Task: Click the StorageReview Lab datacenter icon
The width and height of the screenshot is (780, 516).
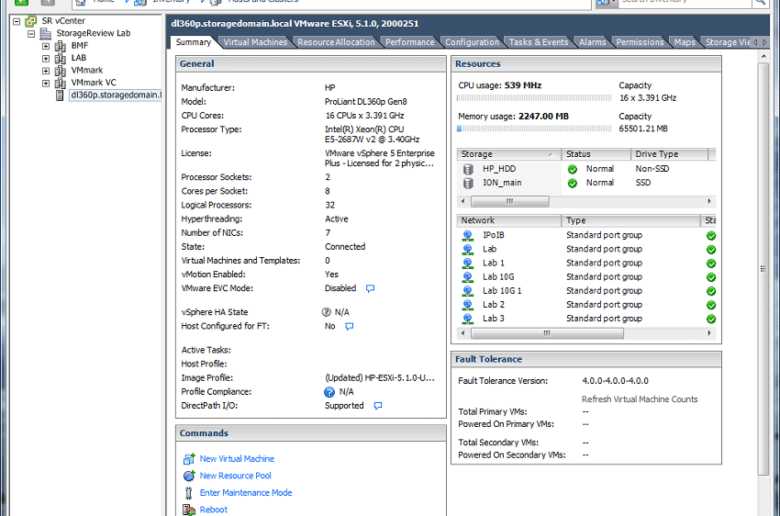Action: pos(46,33)
